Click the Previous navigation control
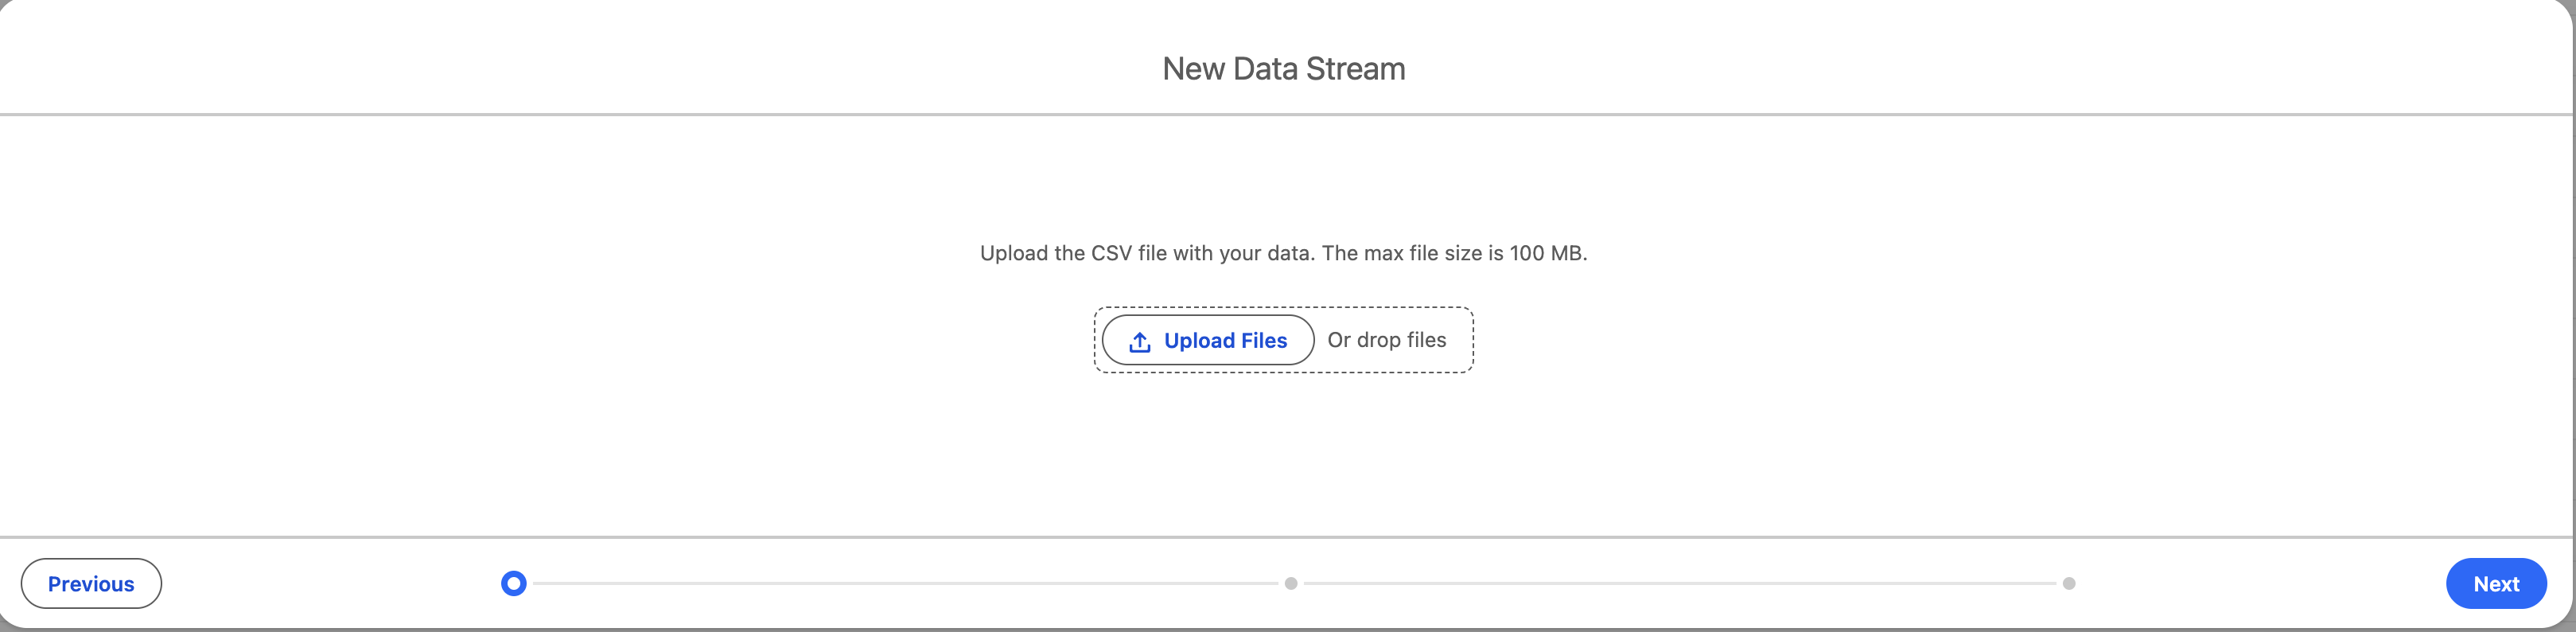The height and width of the screenshot is (632, 2576). pyautogui.click(x=91, y=583)
